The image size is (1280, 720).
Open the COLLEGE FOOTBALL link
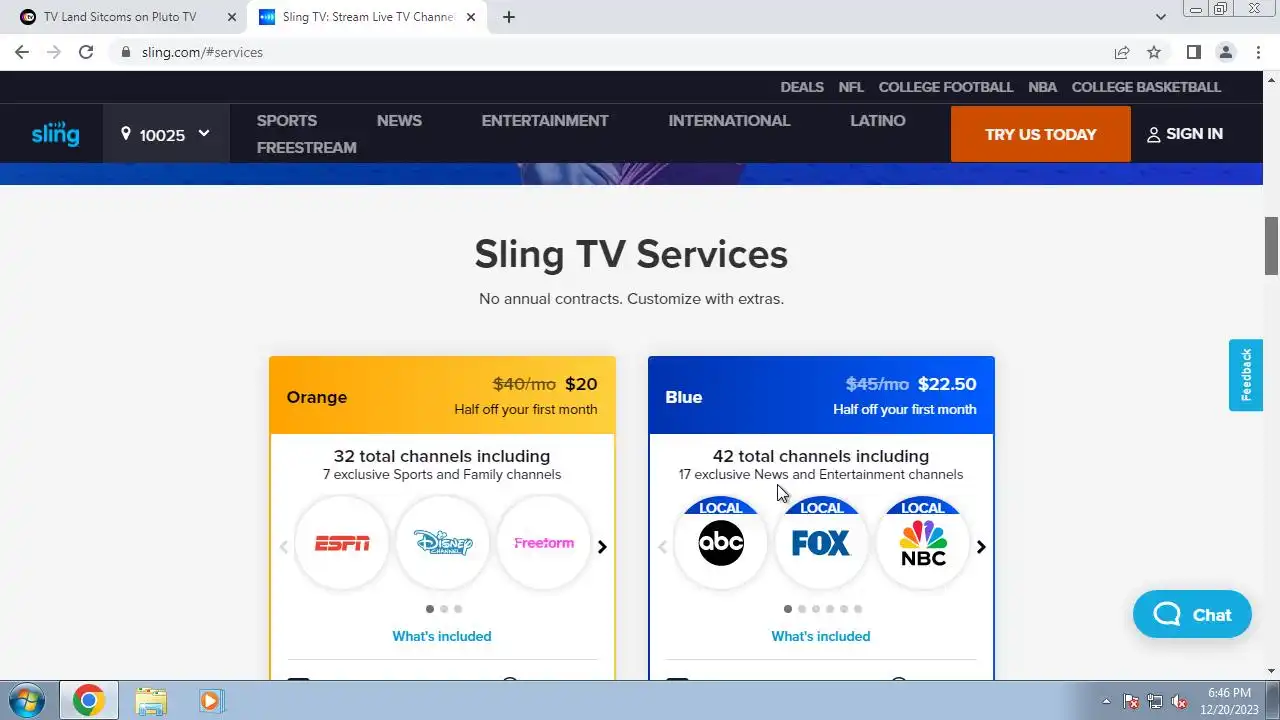946,87
